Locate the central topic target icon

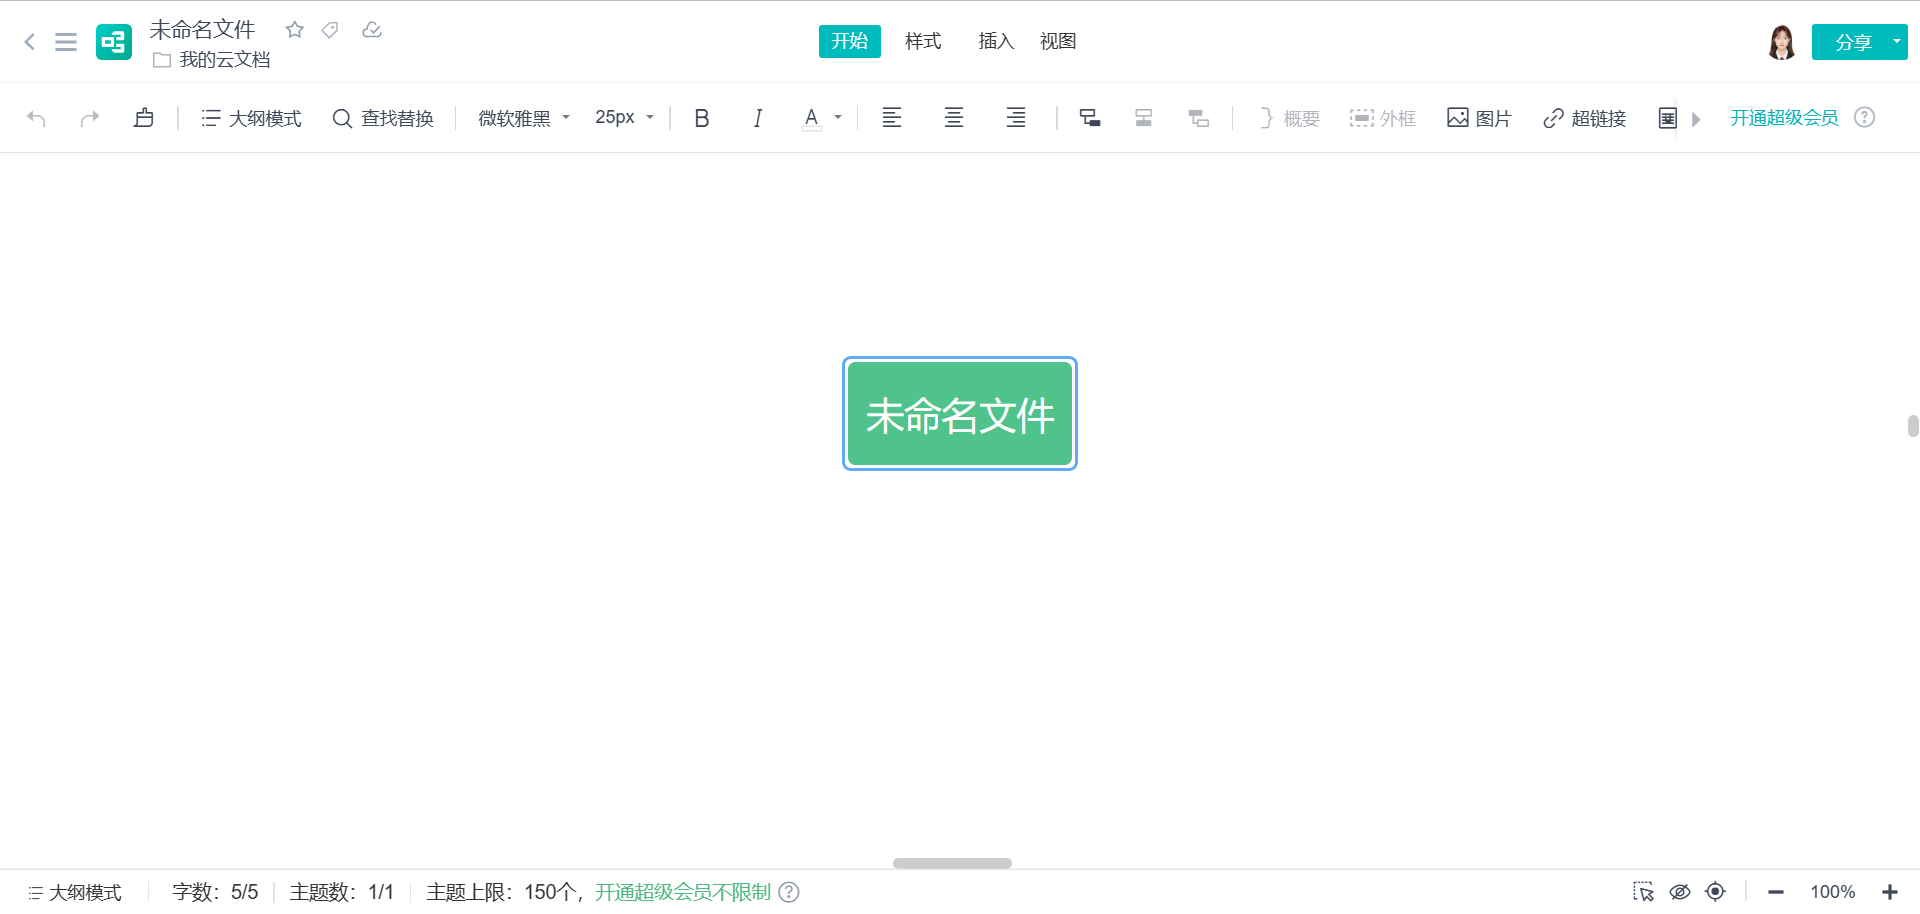coord(1716,892)
